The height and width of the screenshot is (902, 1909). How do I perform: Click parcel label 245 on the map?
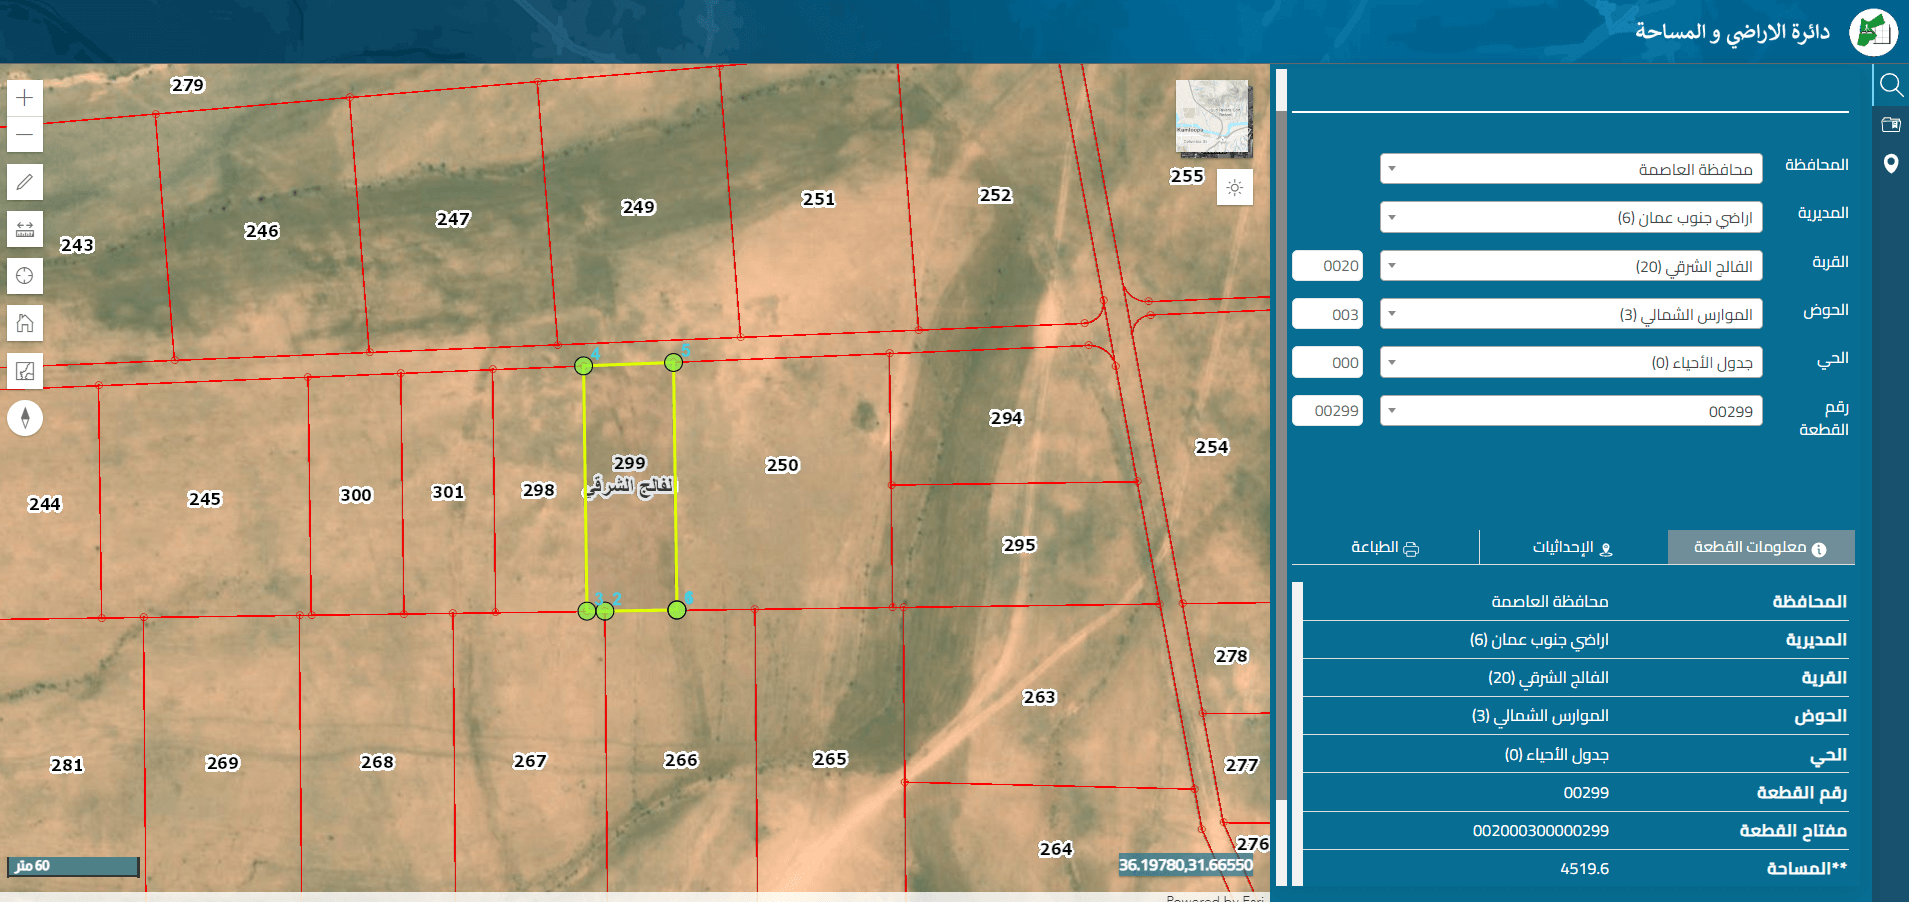point(205,499)
